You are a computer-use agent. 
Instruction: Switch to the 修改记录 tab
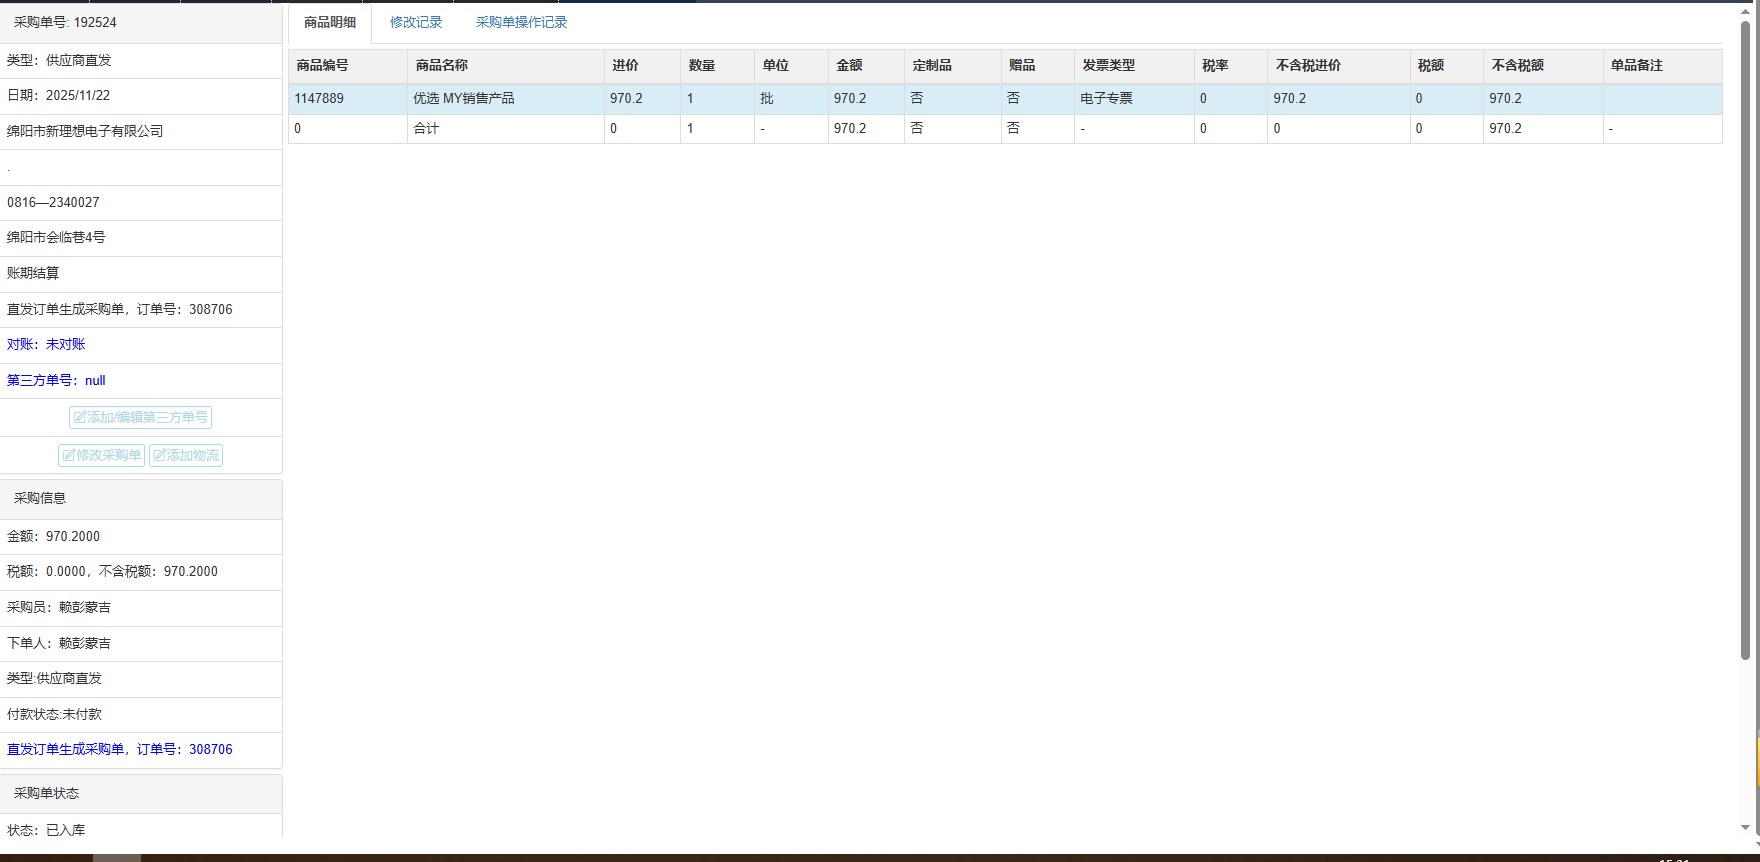click(416, 22)
